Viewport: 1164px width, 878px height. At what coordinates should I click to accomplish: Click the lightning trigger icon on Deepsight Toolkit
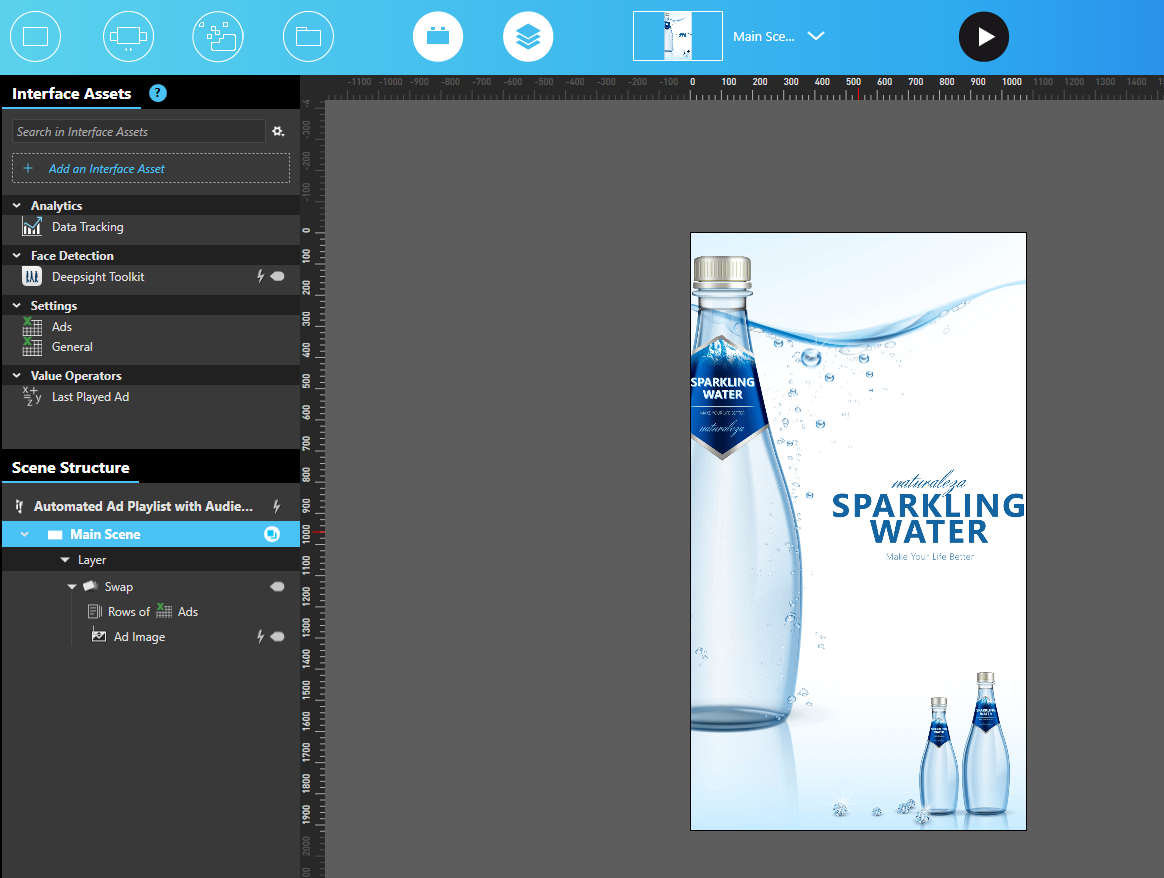click(x=261, y=277)
